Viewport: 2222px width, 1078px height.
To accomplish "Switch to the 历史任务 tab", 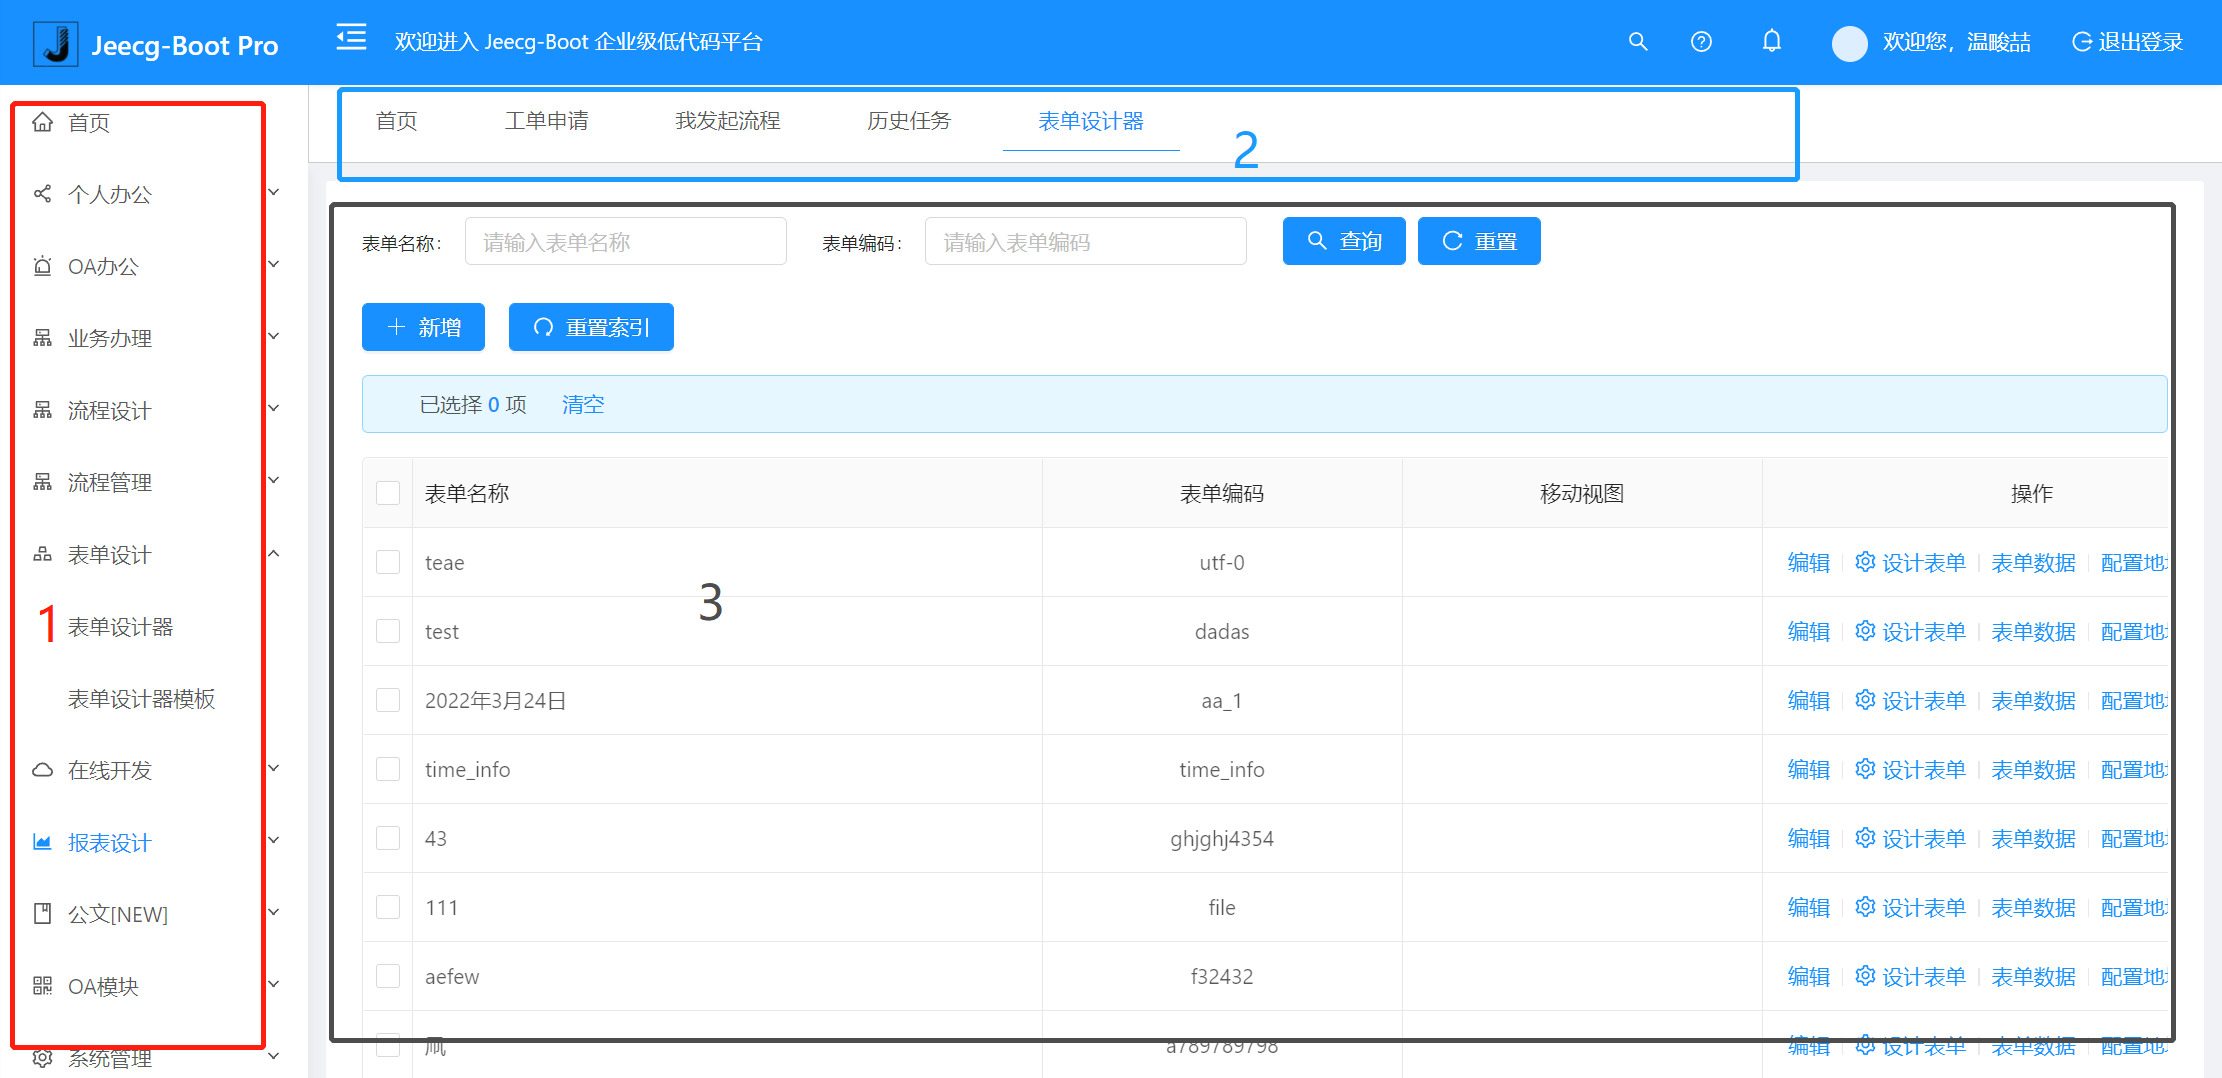I will (908, 120).
